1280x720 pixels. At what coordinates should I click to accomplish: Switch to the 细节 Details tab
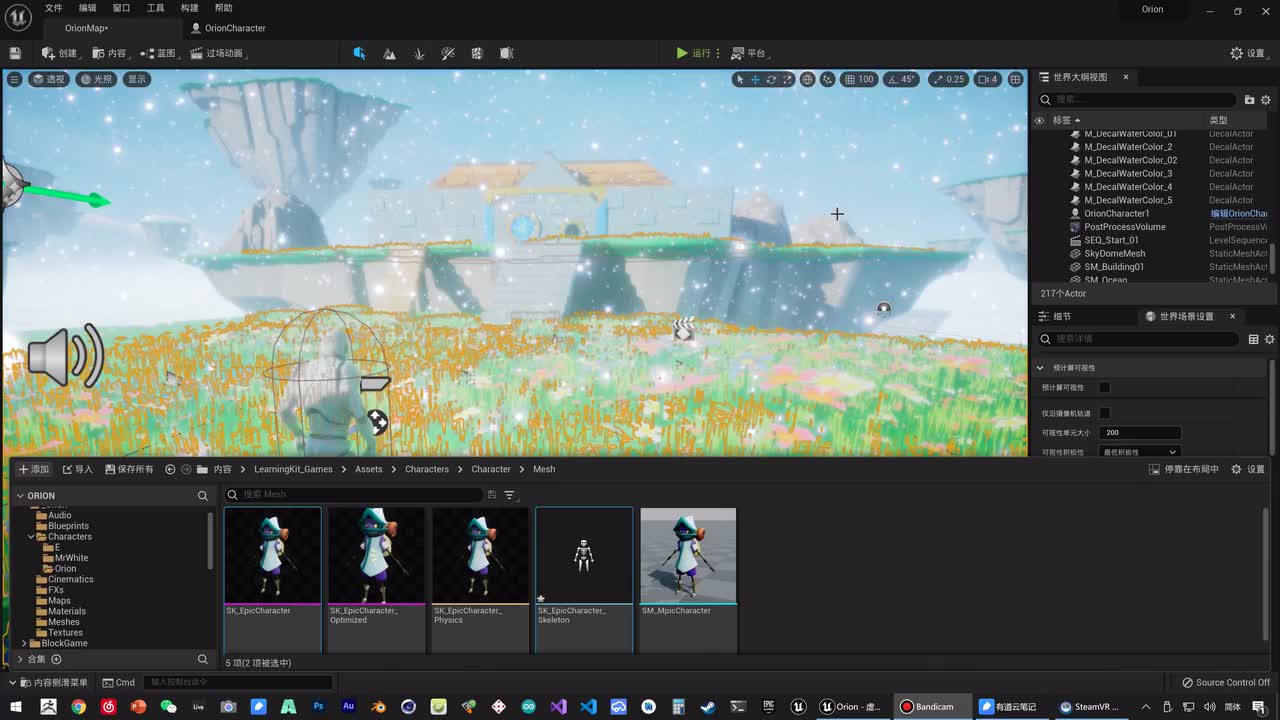coord(1062,316)
